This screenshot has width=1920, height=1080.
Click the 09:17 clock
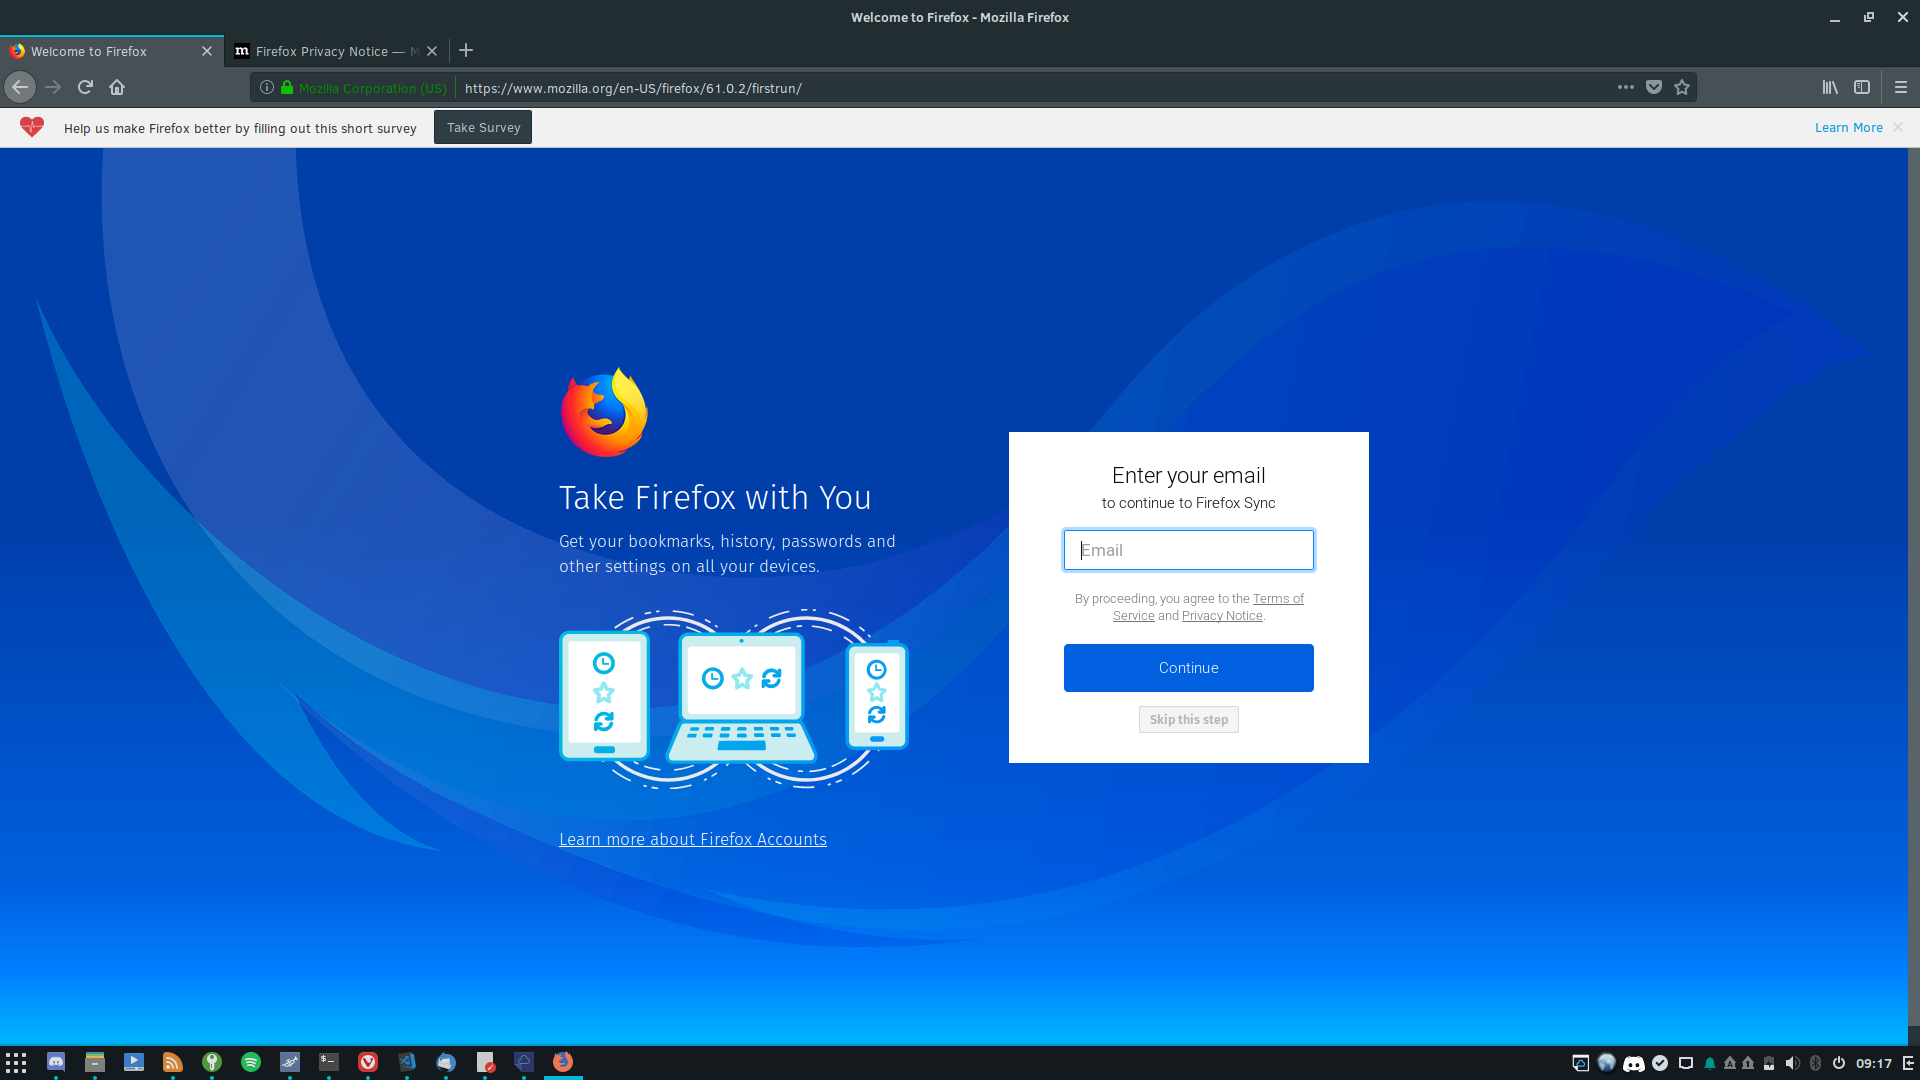1874,1063
